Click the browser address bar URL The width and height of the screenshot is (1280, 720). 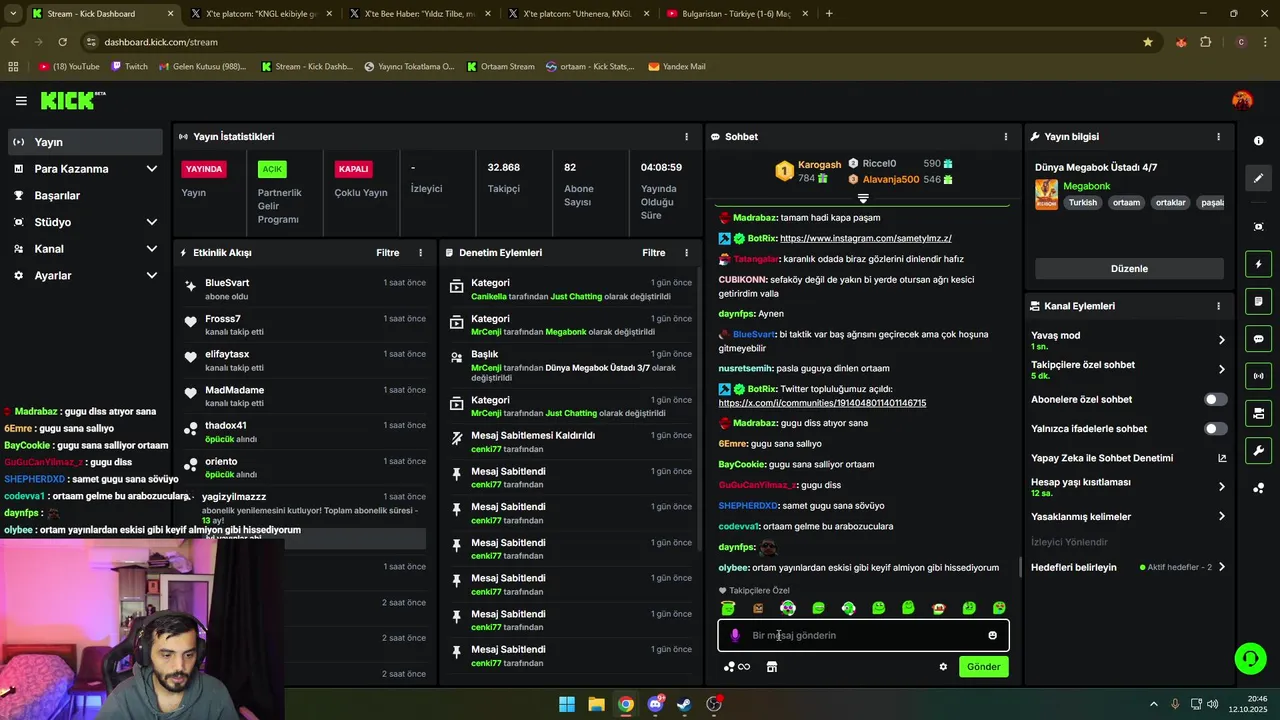pyautogui.click(x=161, y=42)
